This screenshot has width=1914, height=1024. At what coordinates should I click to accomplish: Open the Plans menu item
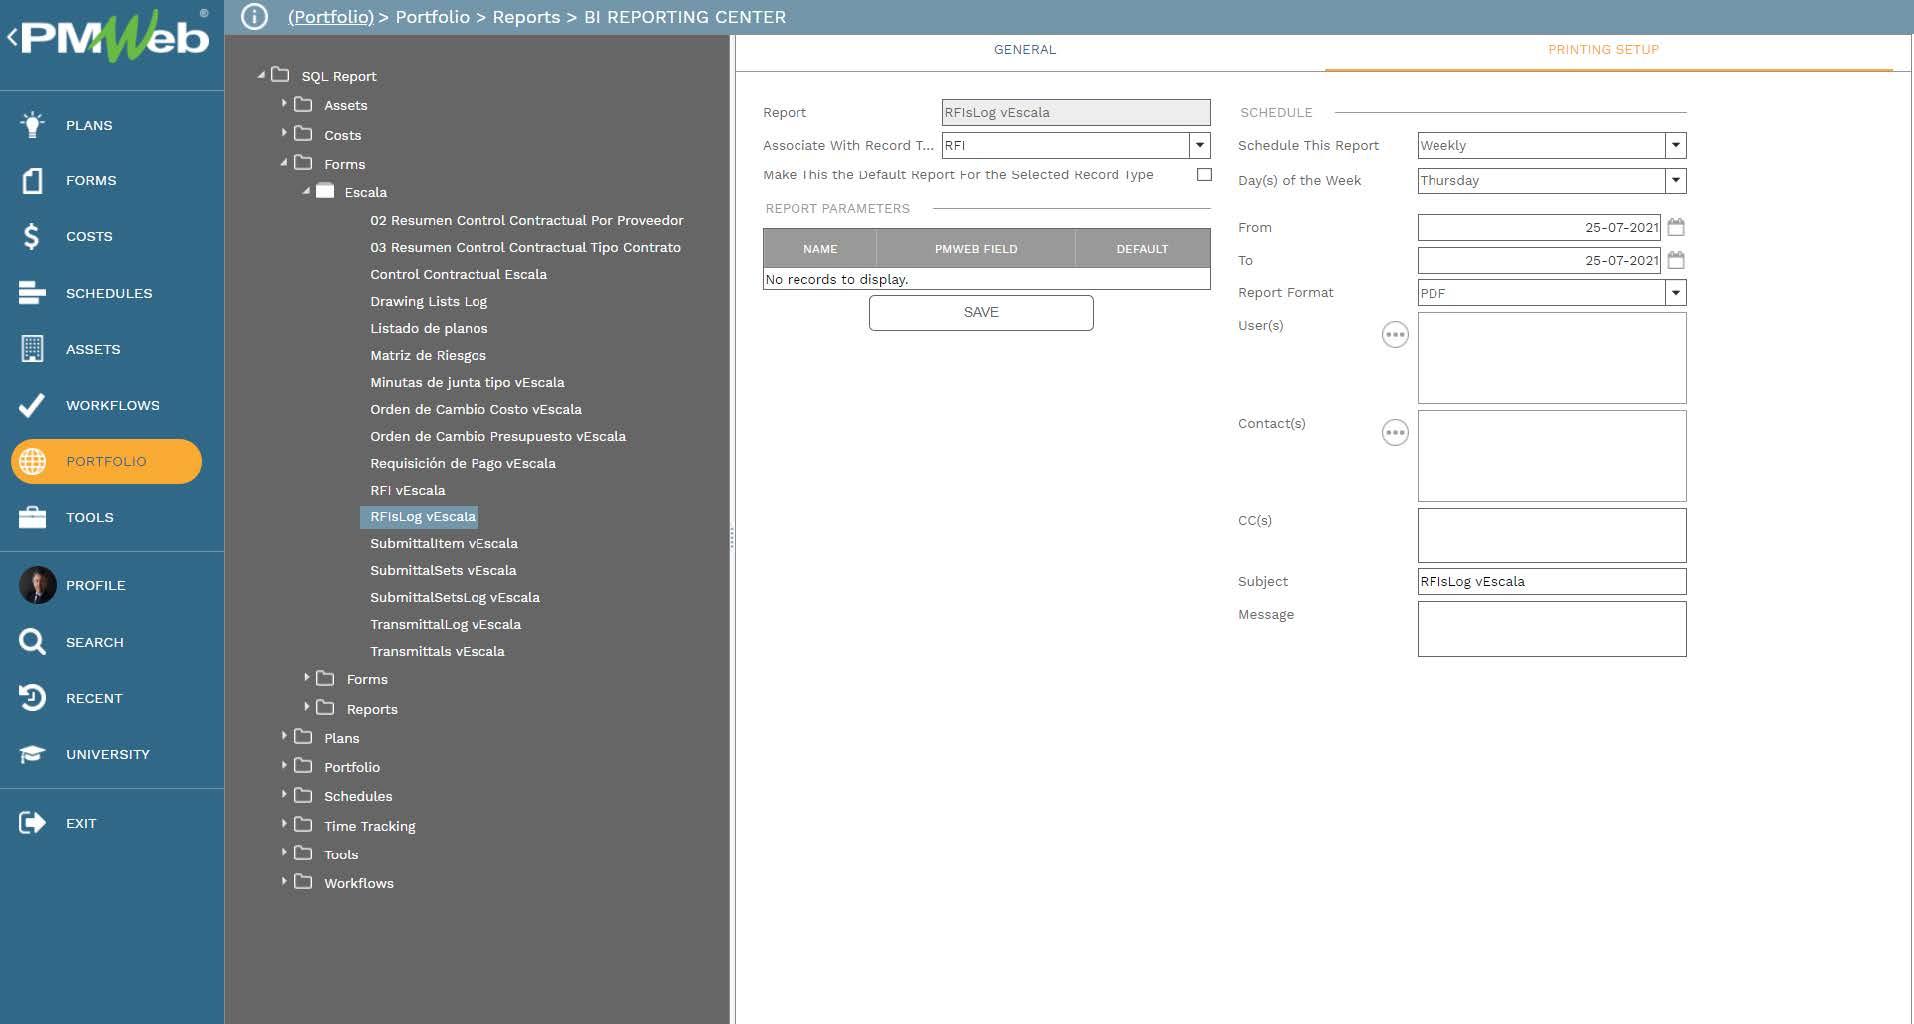(x=89, y=125)
